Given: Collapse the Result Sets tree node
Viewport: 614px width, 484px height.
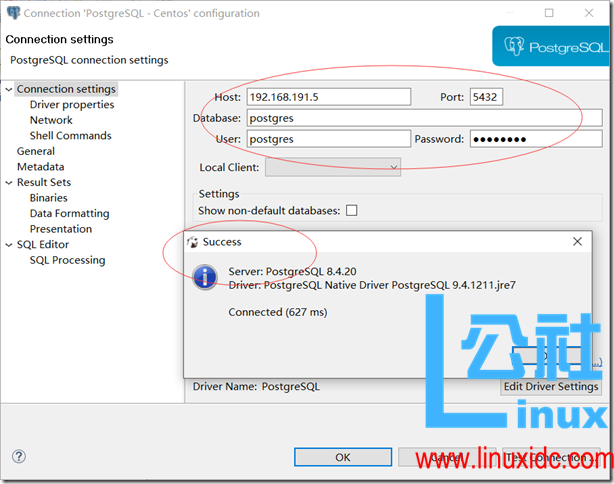Looking at the screenshot, I should pyautogui.click(x=9, y=183).
